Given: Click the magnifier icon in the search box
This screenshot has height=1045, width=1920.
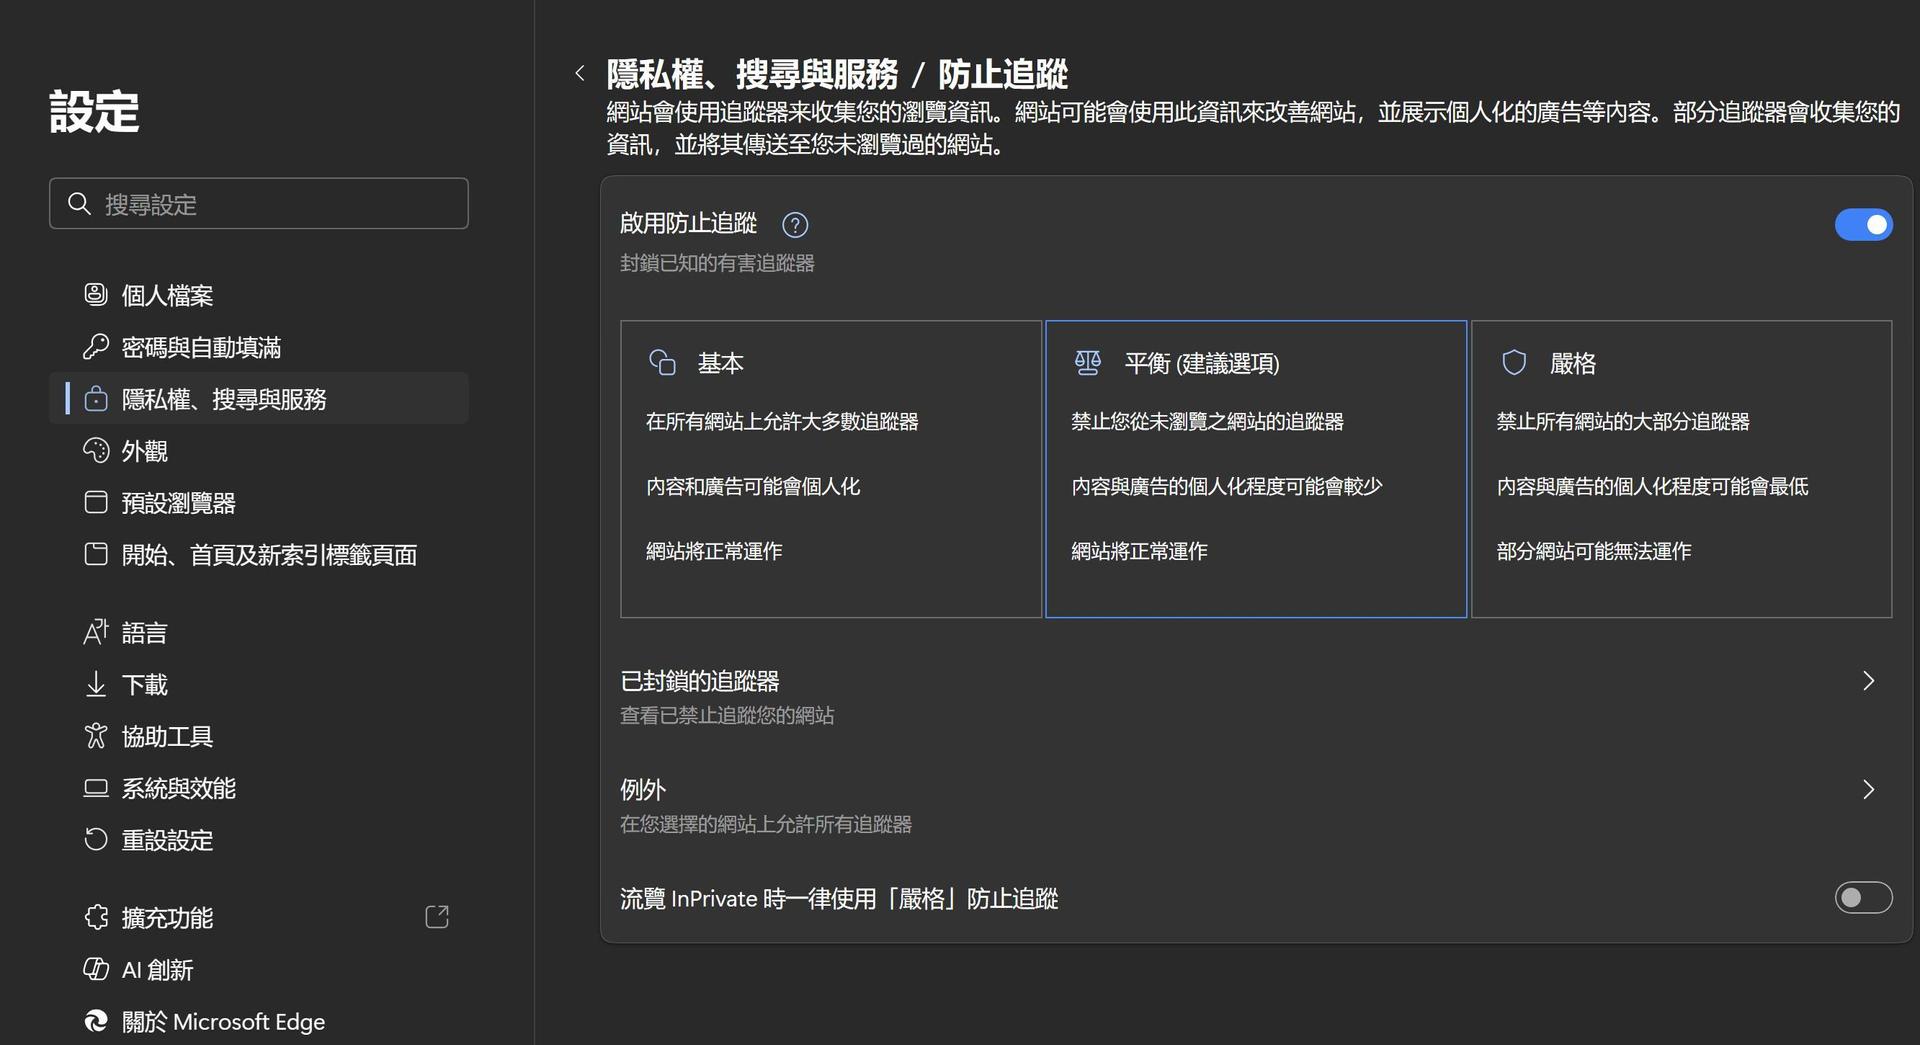Looking at the screenshot, I should [79, 204].
